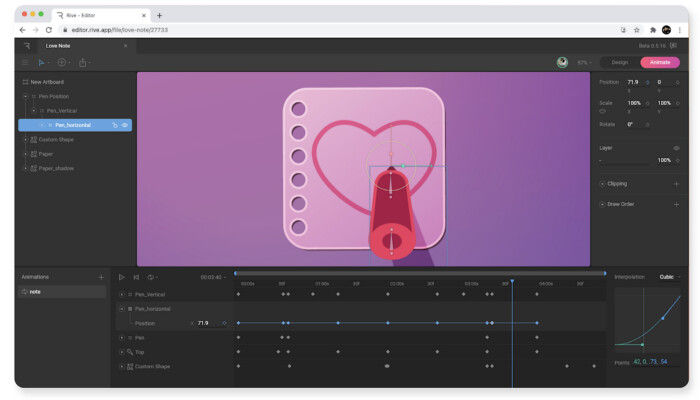Collapse the Draw Order section
This screenshot has width=700, height=400.
click(602, 204)
